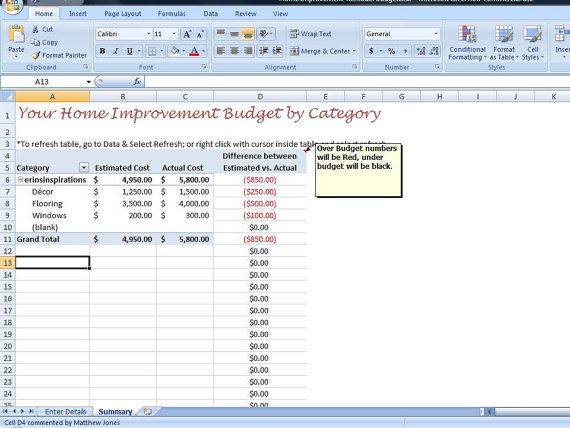Switch to the View tab

(x=280, y=13)
